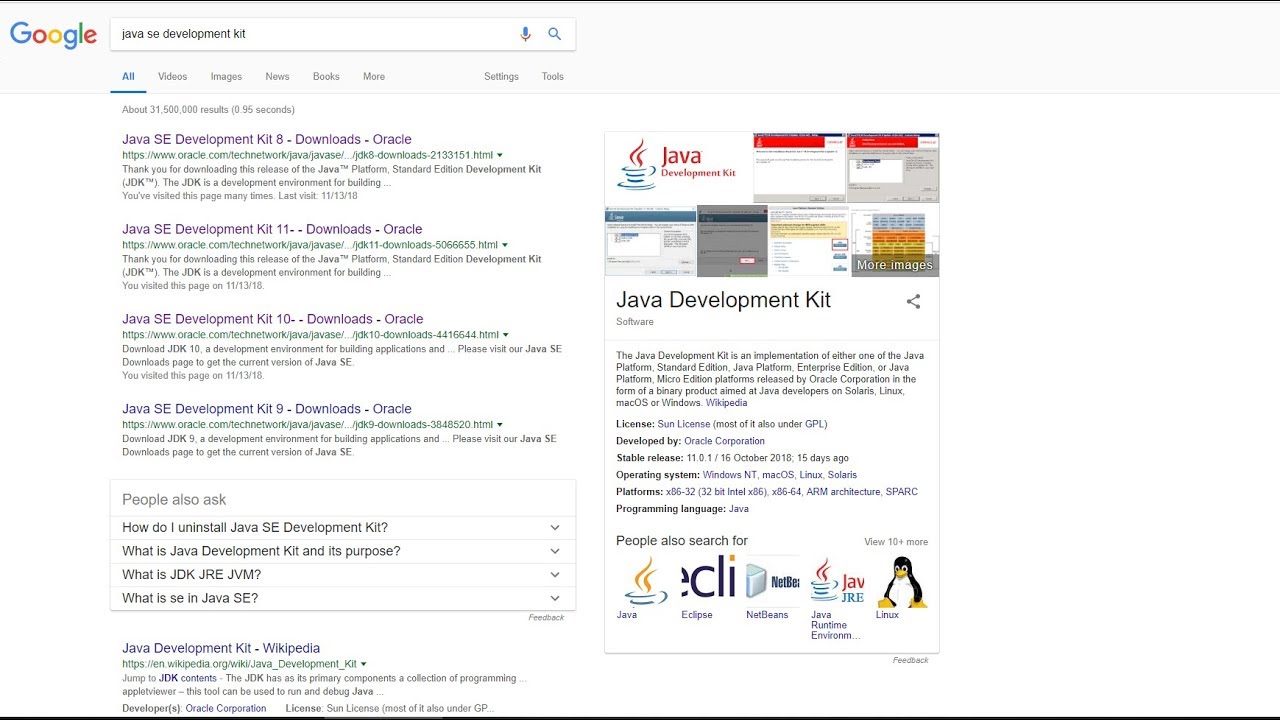The height and width of the screenshot is (720, 1280).
Task: Expand What is se in Java SE question
Action: point(343,598)
